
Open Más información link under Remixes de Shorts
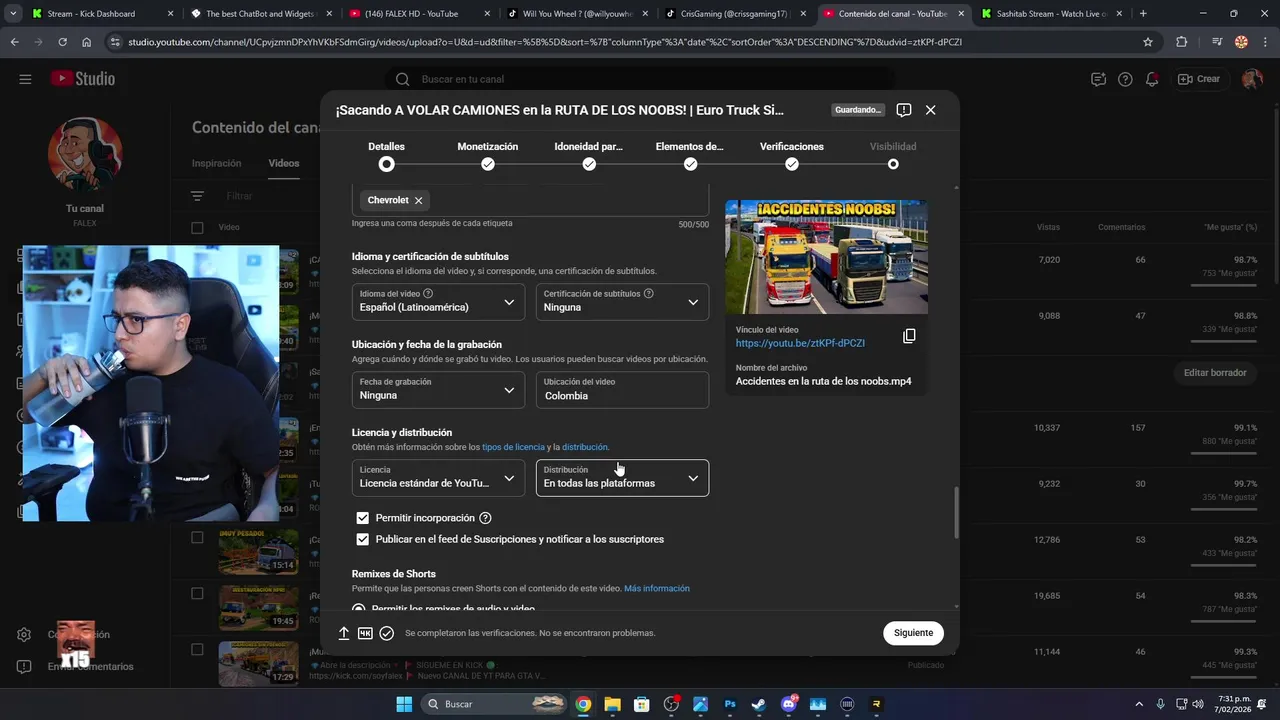[657, 588]
